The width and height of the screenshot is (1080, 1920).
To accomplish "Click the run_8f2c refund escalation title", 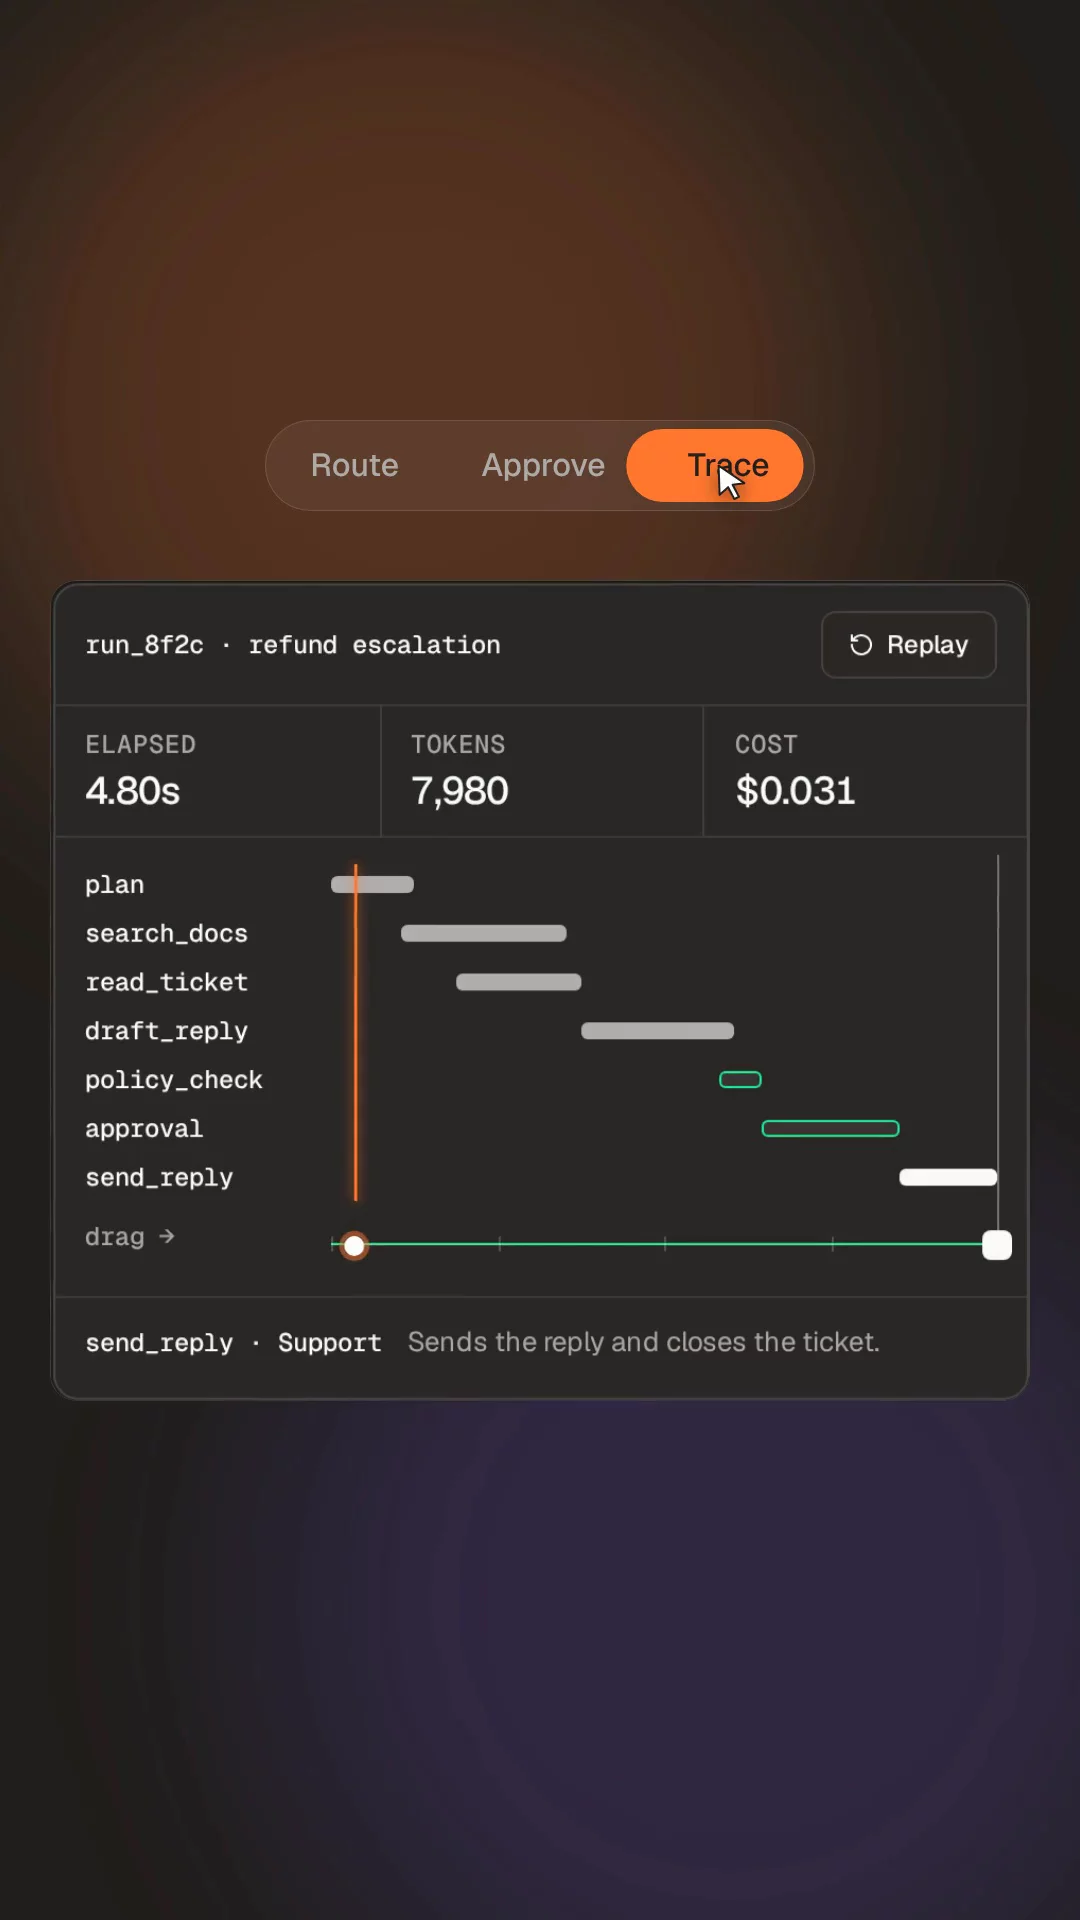I will tap(293, 645).
